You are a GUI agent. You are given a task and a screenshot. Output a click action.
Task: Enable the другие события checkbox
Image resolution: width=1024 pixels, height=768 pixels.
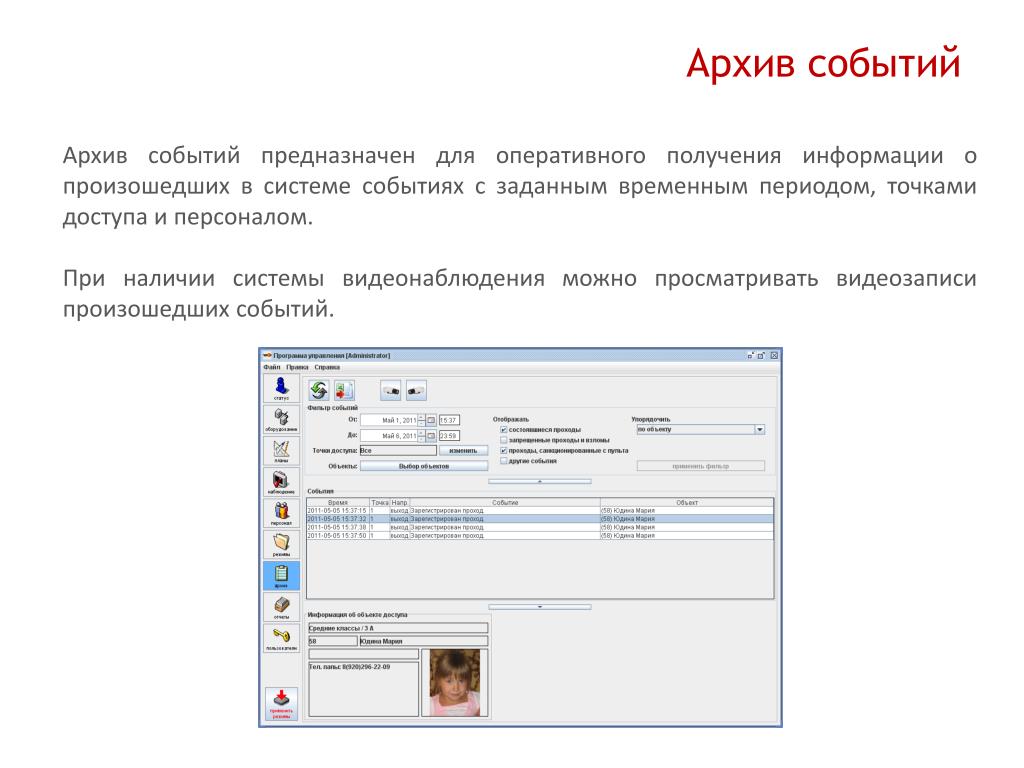(504, 461)
